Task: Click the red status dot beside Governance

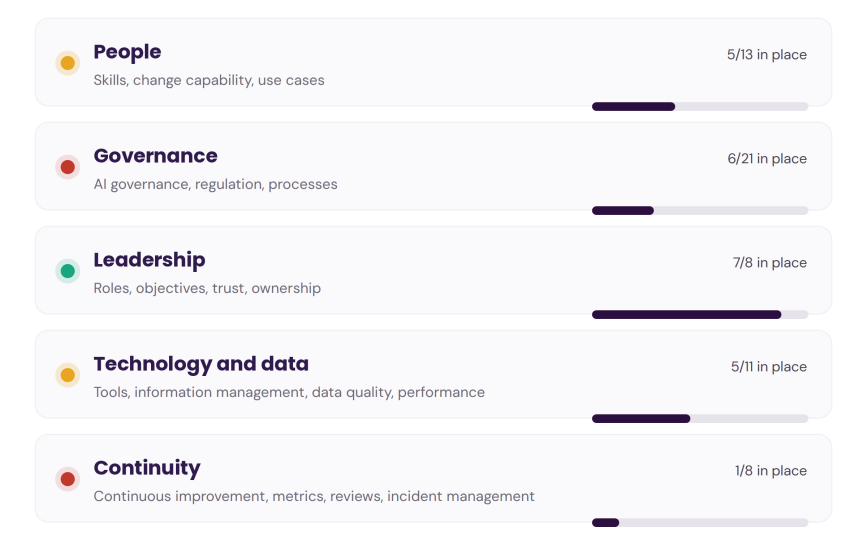Action: pyautogui.click(x=67, y=167)
